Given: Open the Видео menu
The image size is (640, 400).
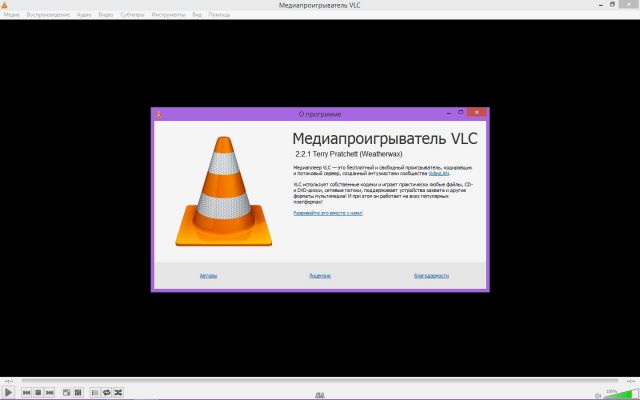Looking at the screenshot, I should pyautogui.click(x=106, y=15).
